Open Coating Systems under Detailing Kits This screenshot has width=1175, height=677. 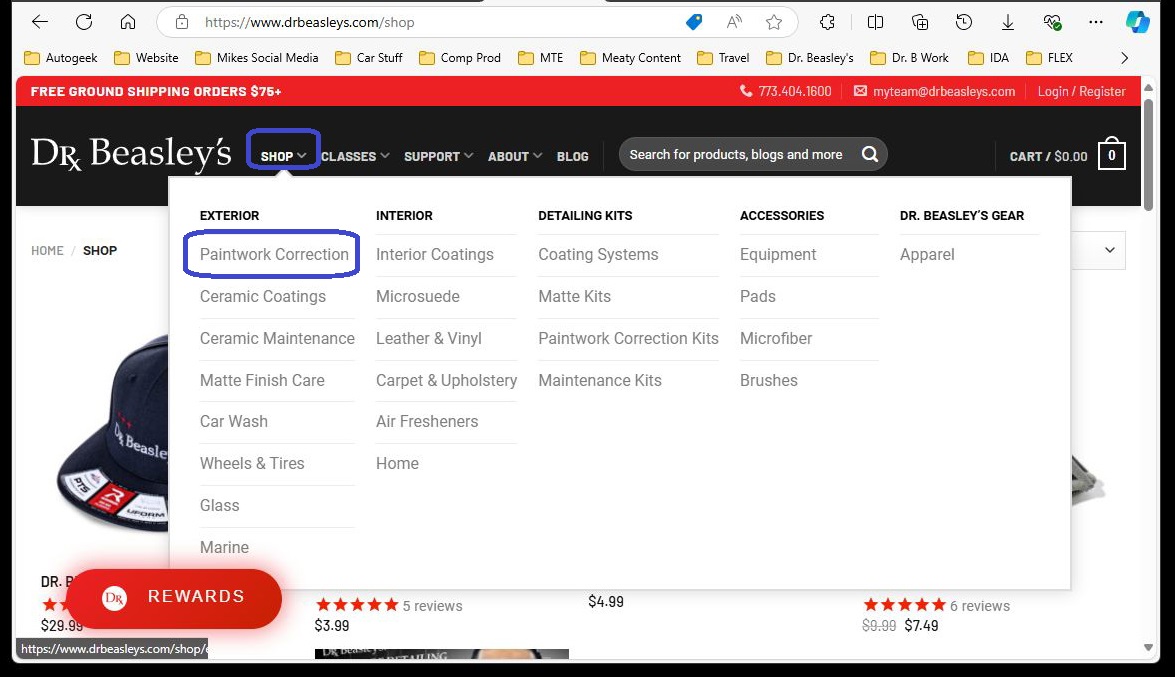(x=598, y=254)
